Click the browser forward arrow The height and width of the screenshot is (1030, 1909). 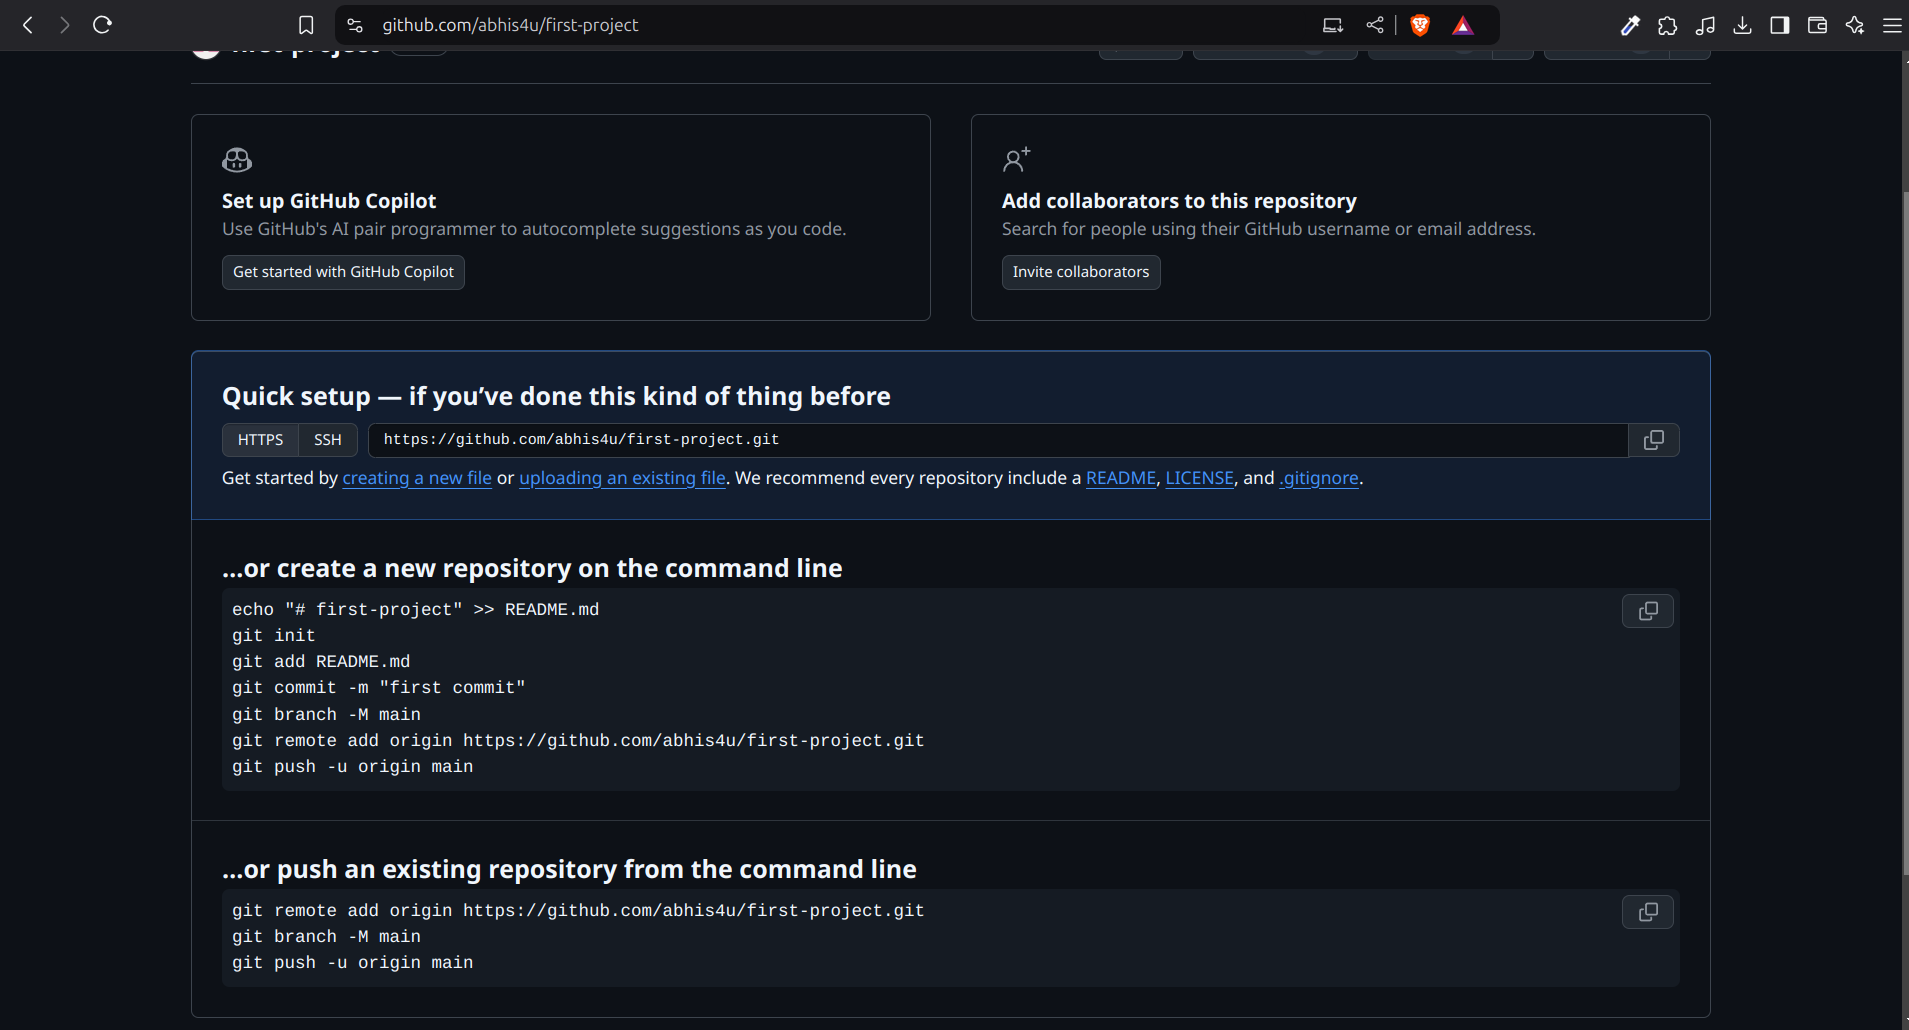[x=65, y=25]
